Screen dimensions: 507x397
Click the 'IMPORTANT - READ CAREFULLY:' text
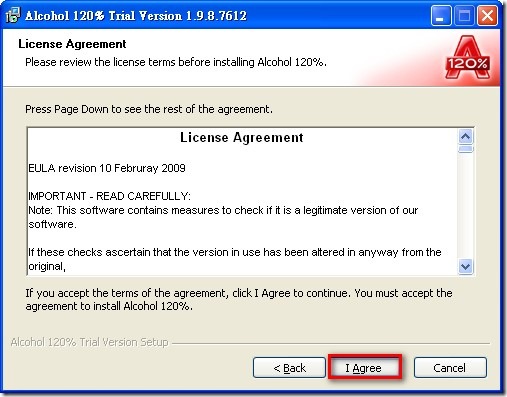click(109, 196)
